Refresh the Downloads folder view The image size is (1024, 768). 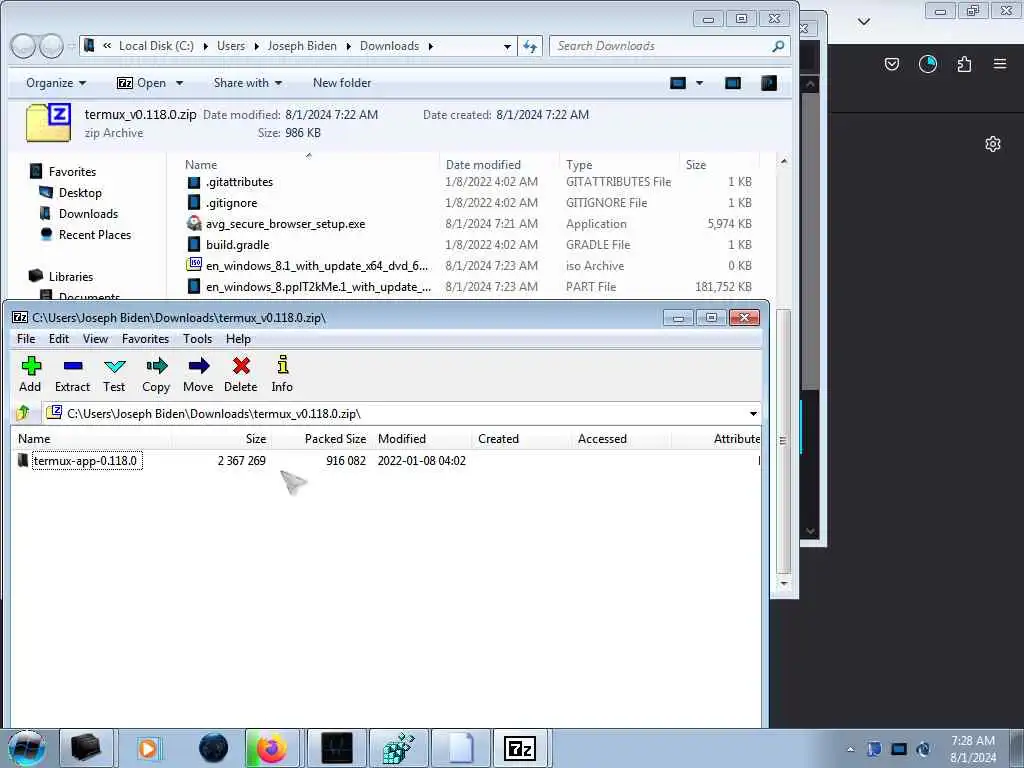(530, 46)
